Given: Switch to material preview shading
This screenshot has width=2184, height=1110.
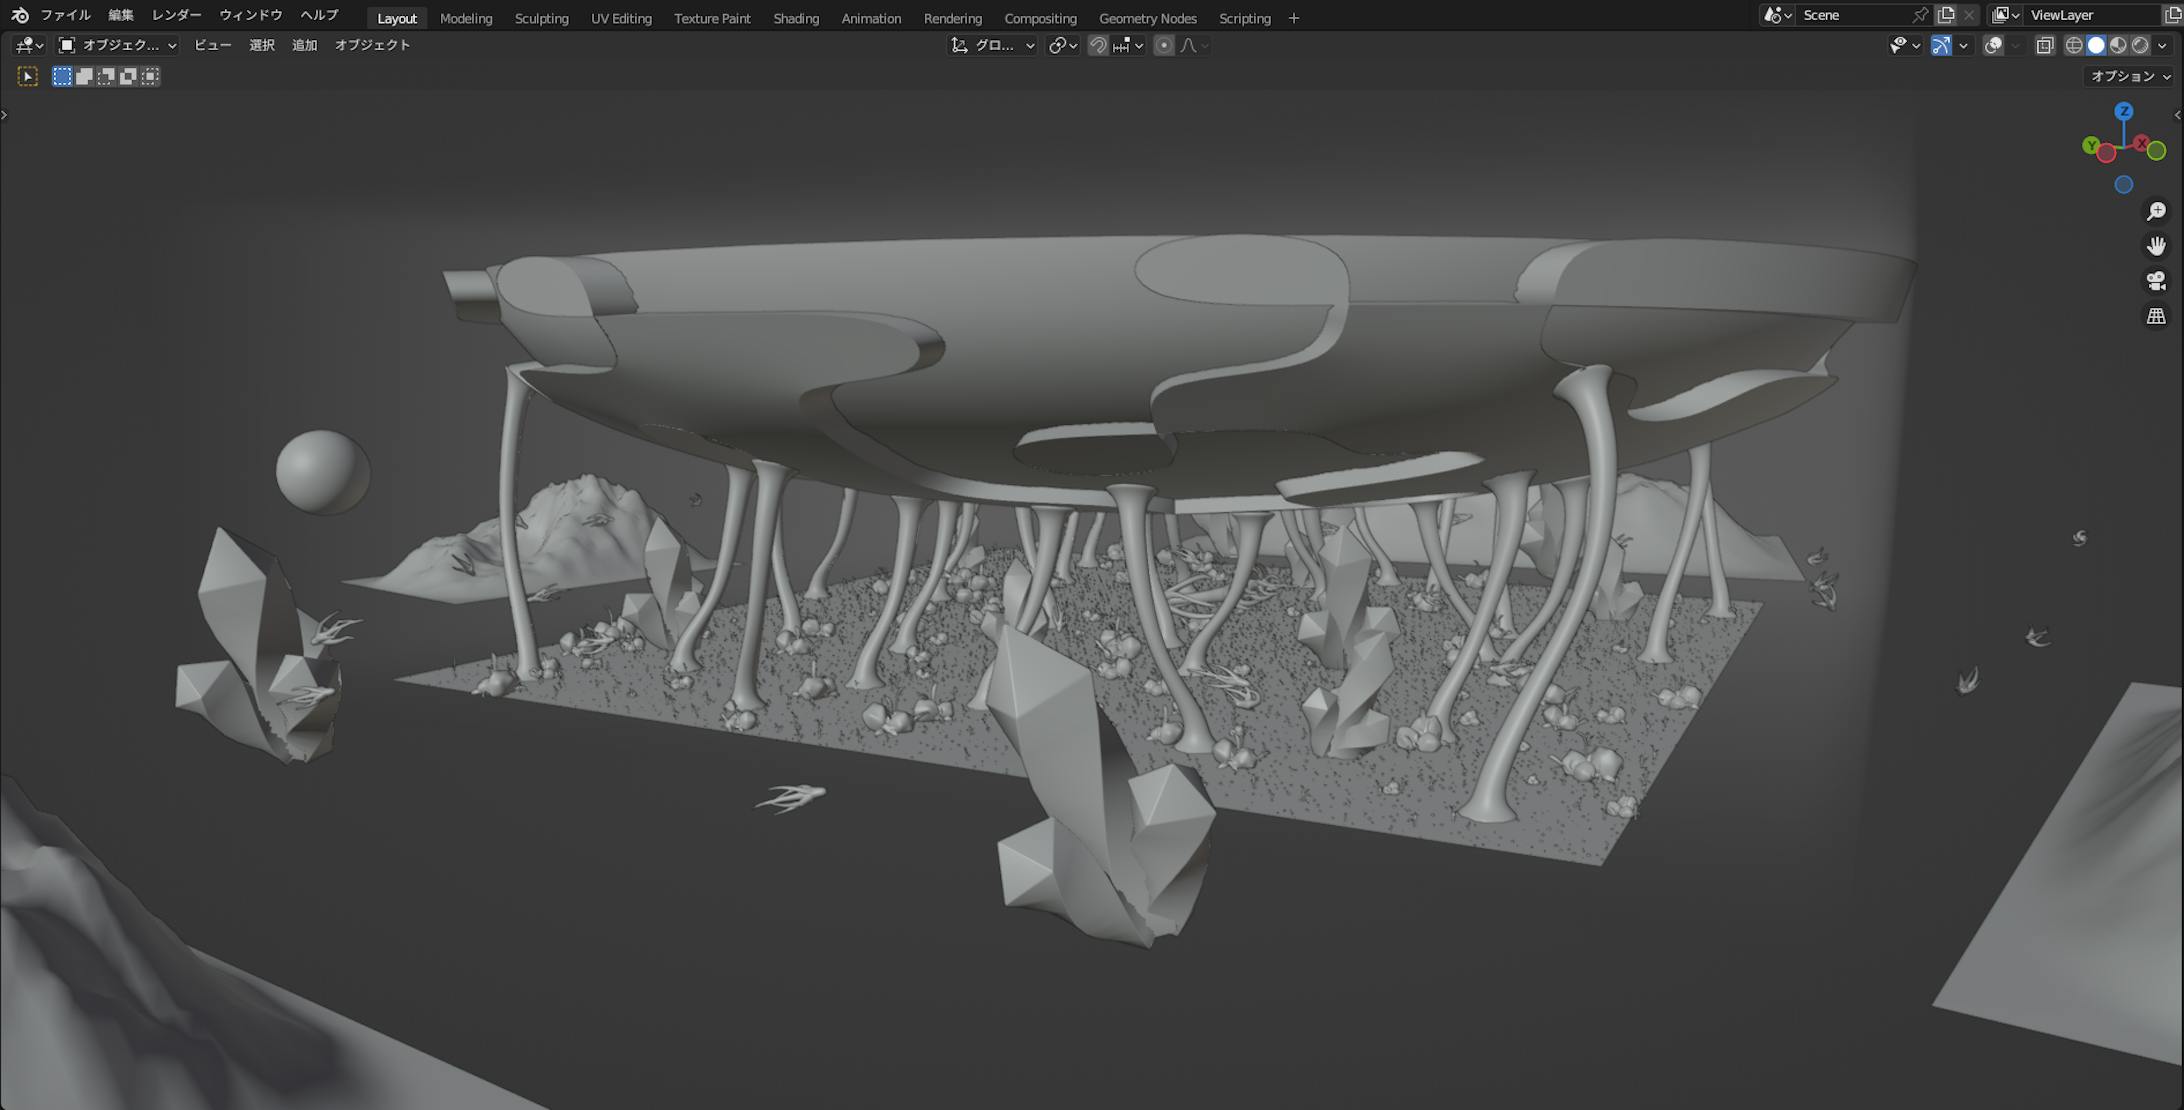Looking at the screenshot, I should 2118,45.
